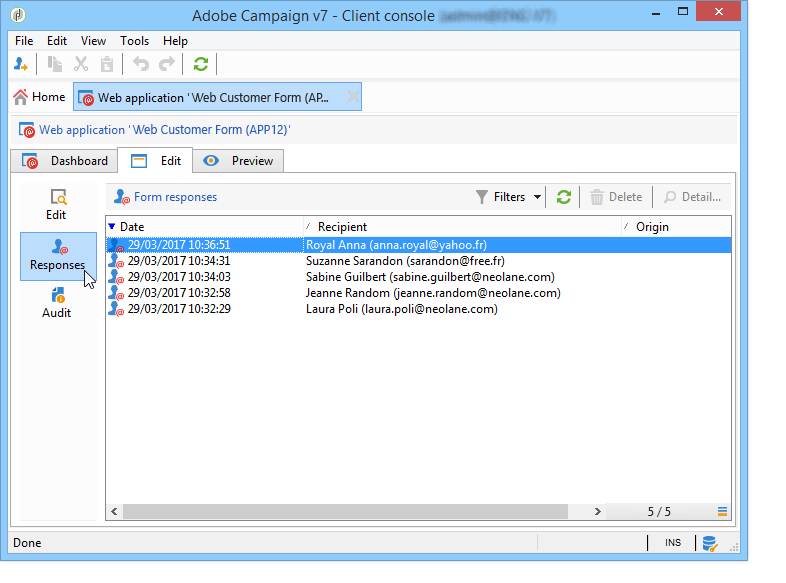Click the Adobe Campaign logo in title bar

point(18,15)
